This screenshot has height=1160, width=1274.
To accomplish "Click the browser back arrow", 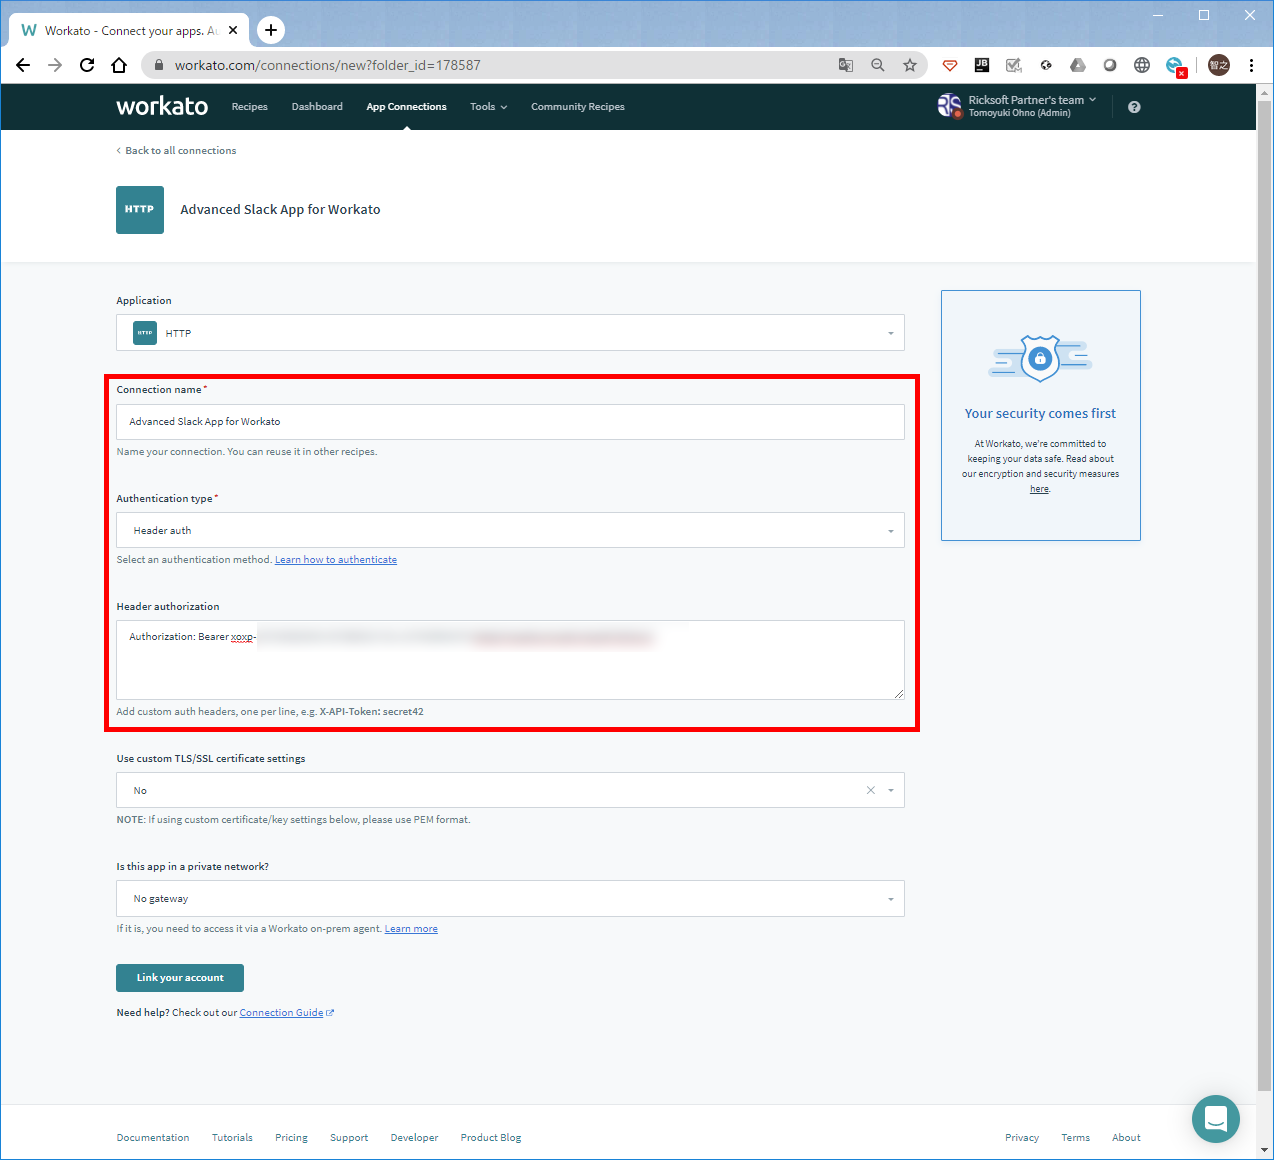I will pyautogui.click(x=23, y=65).
